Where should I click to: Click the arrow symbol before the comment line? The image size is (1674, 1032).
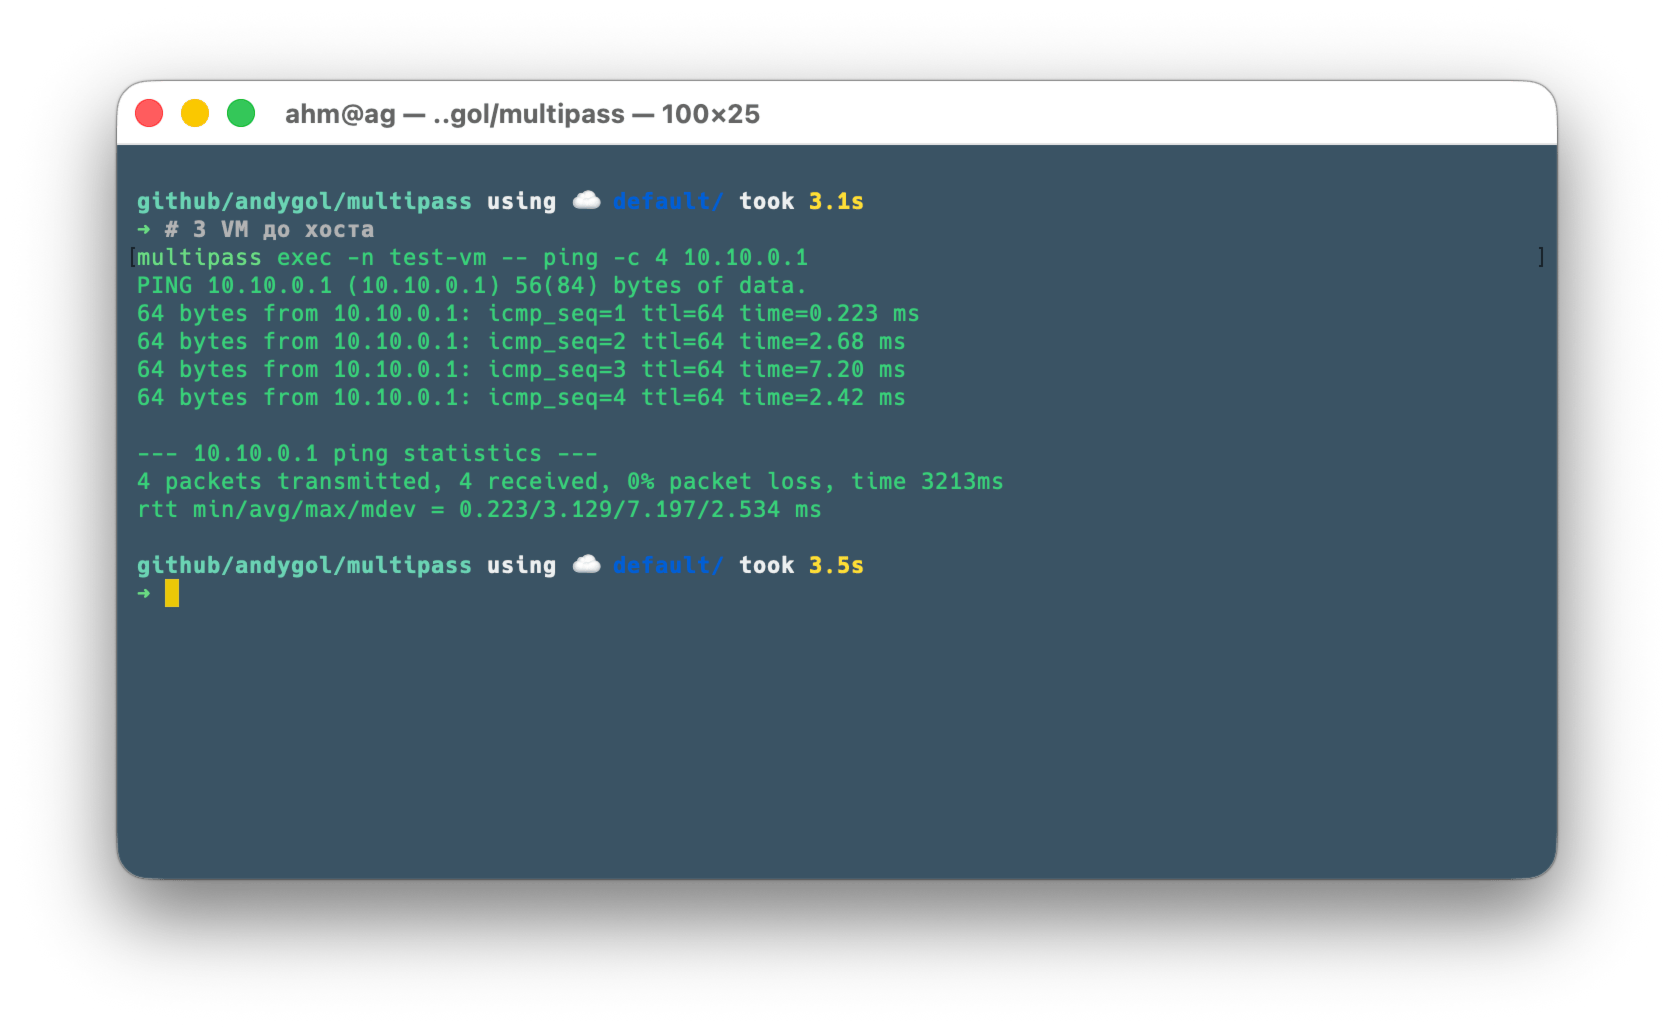point(143,229)
